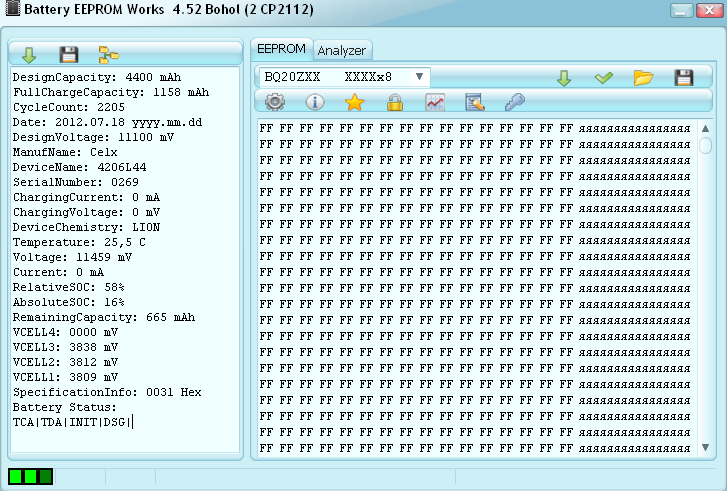Click the VCELL4: 0000 mV line
Image resolution: width=727 pixels, height=491 pixels.
click(x=65, y=332)
